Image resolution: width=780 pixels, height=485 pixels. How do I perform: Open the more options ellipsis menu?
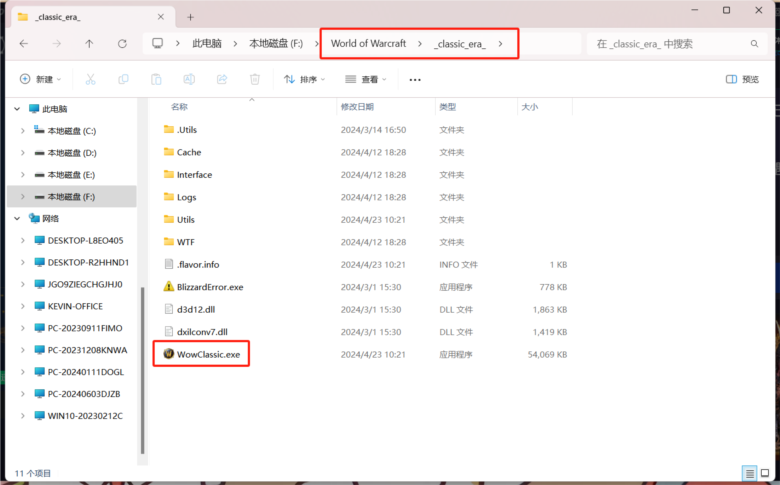coord(415,80)
